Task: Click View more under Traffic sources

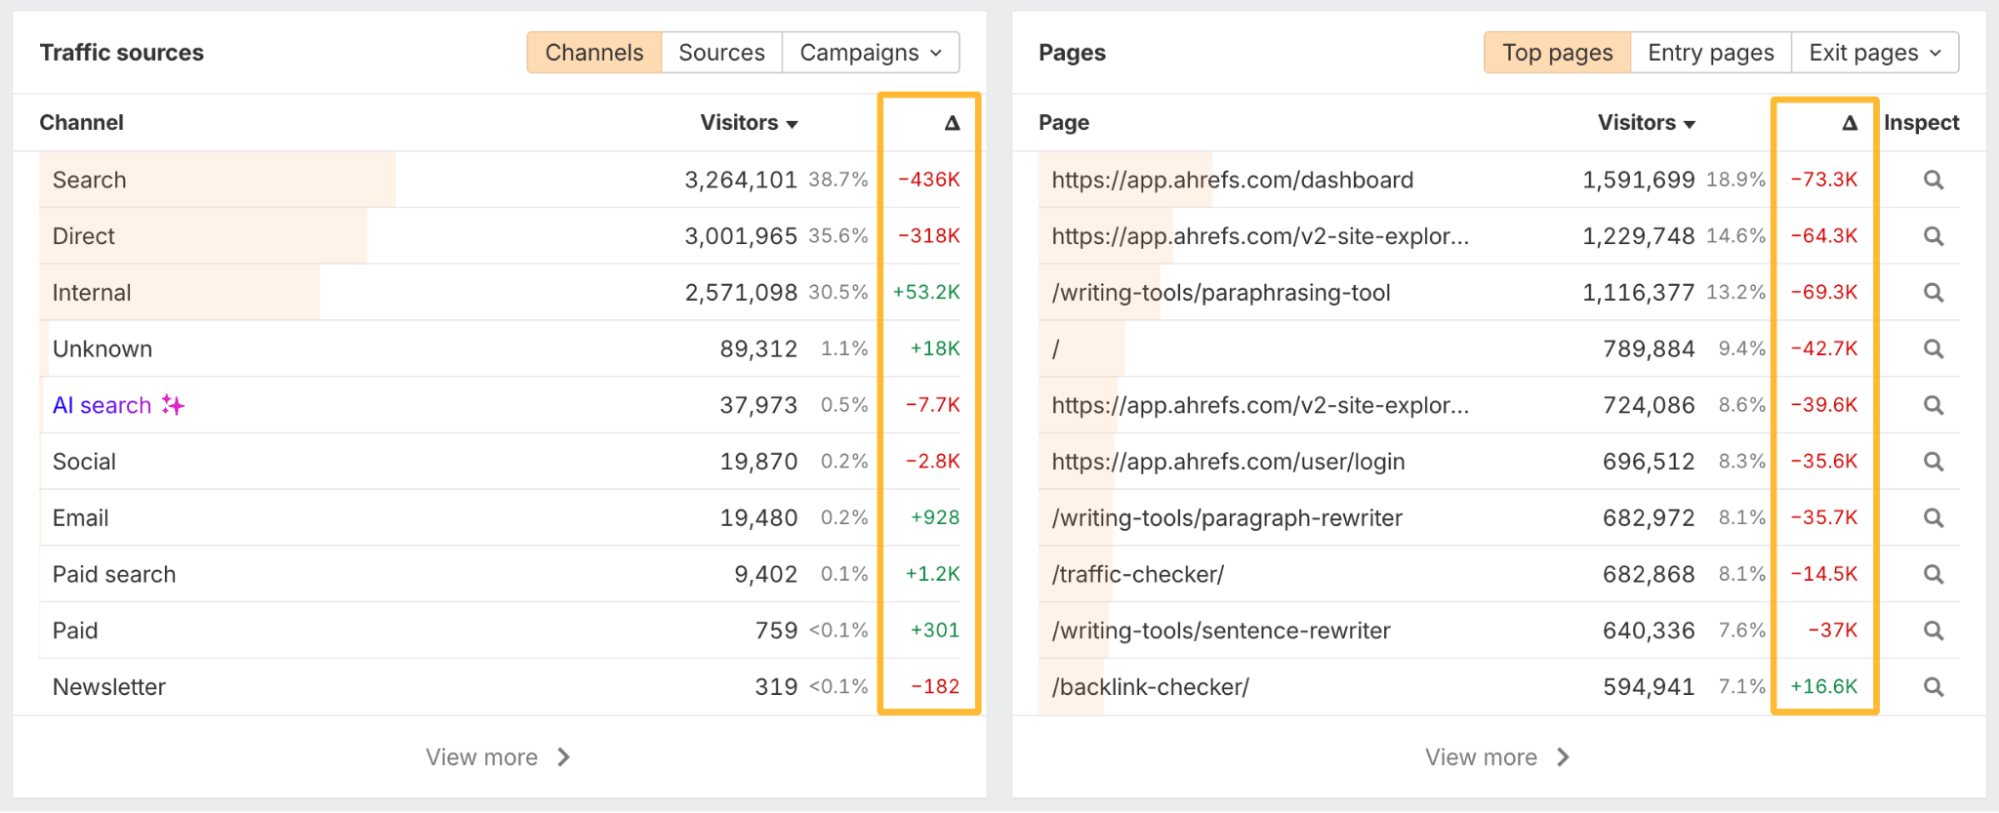Action: point(497,757)
